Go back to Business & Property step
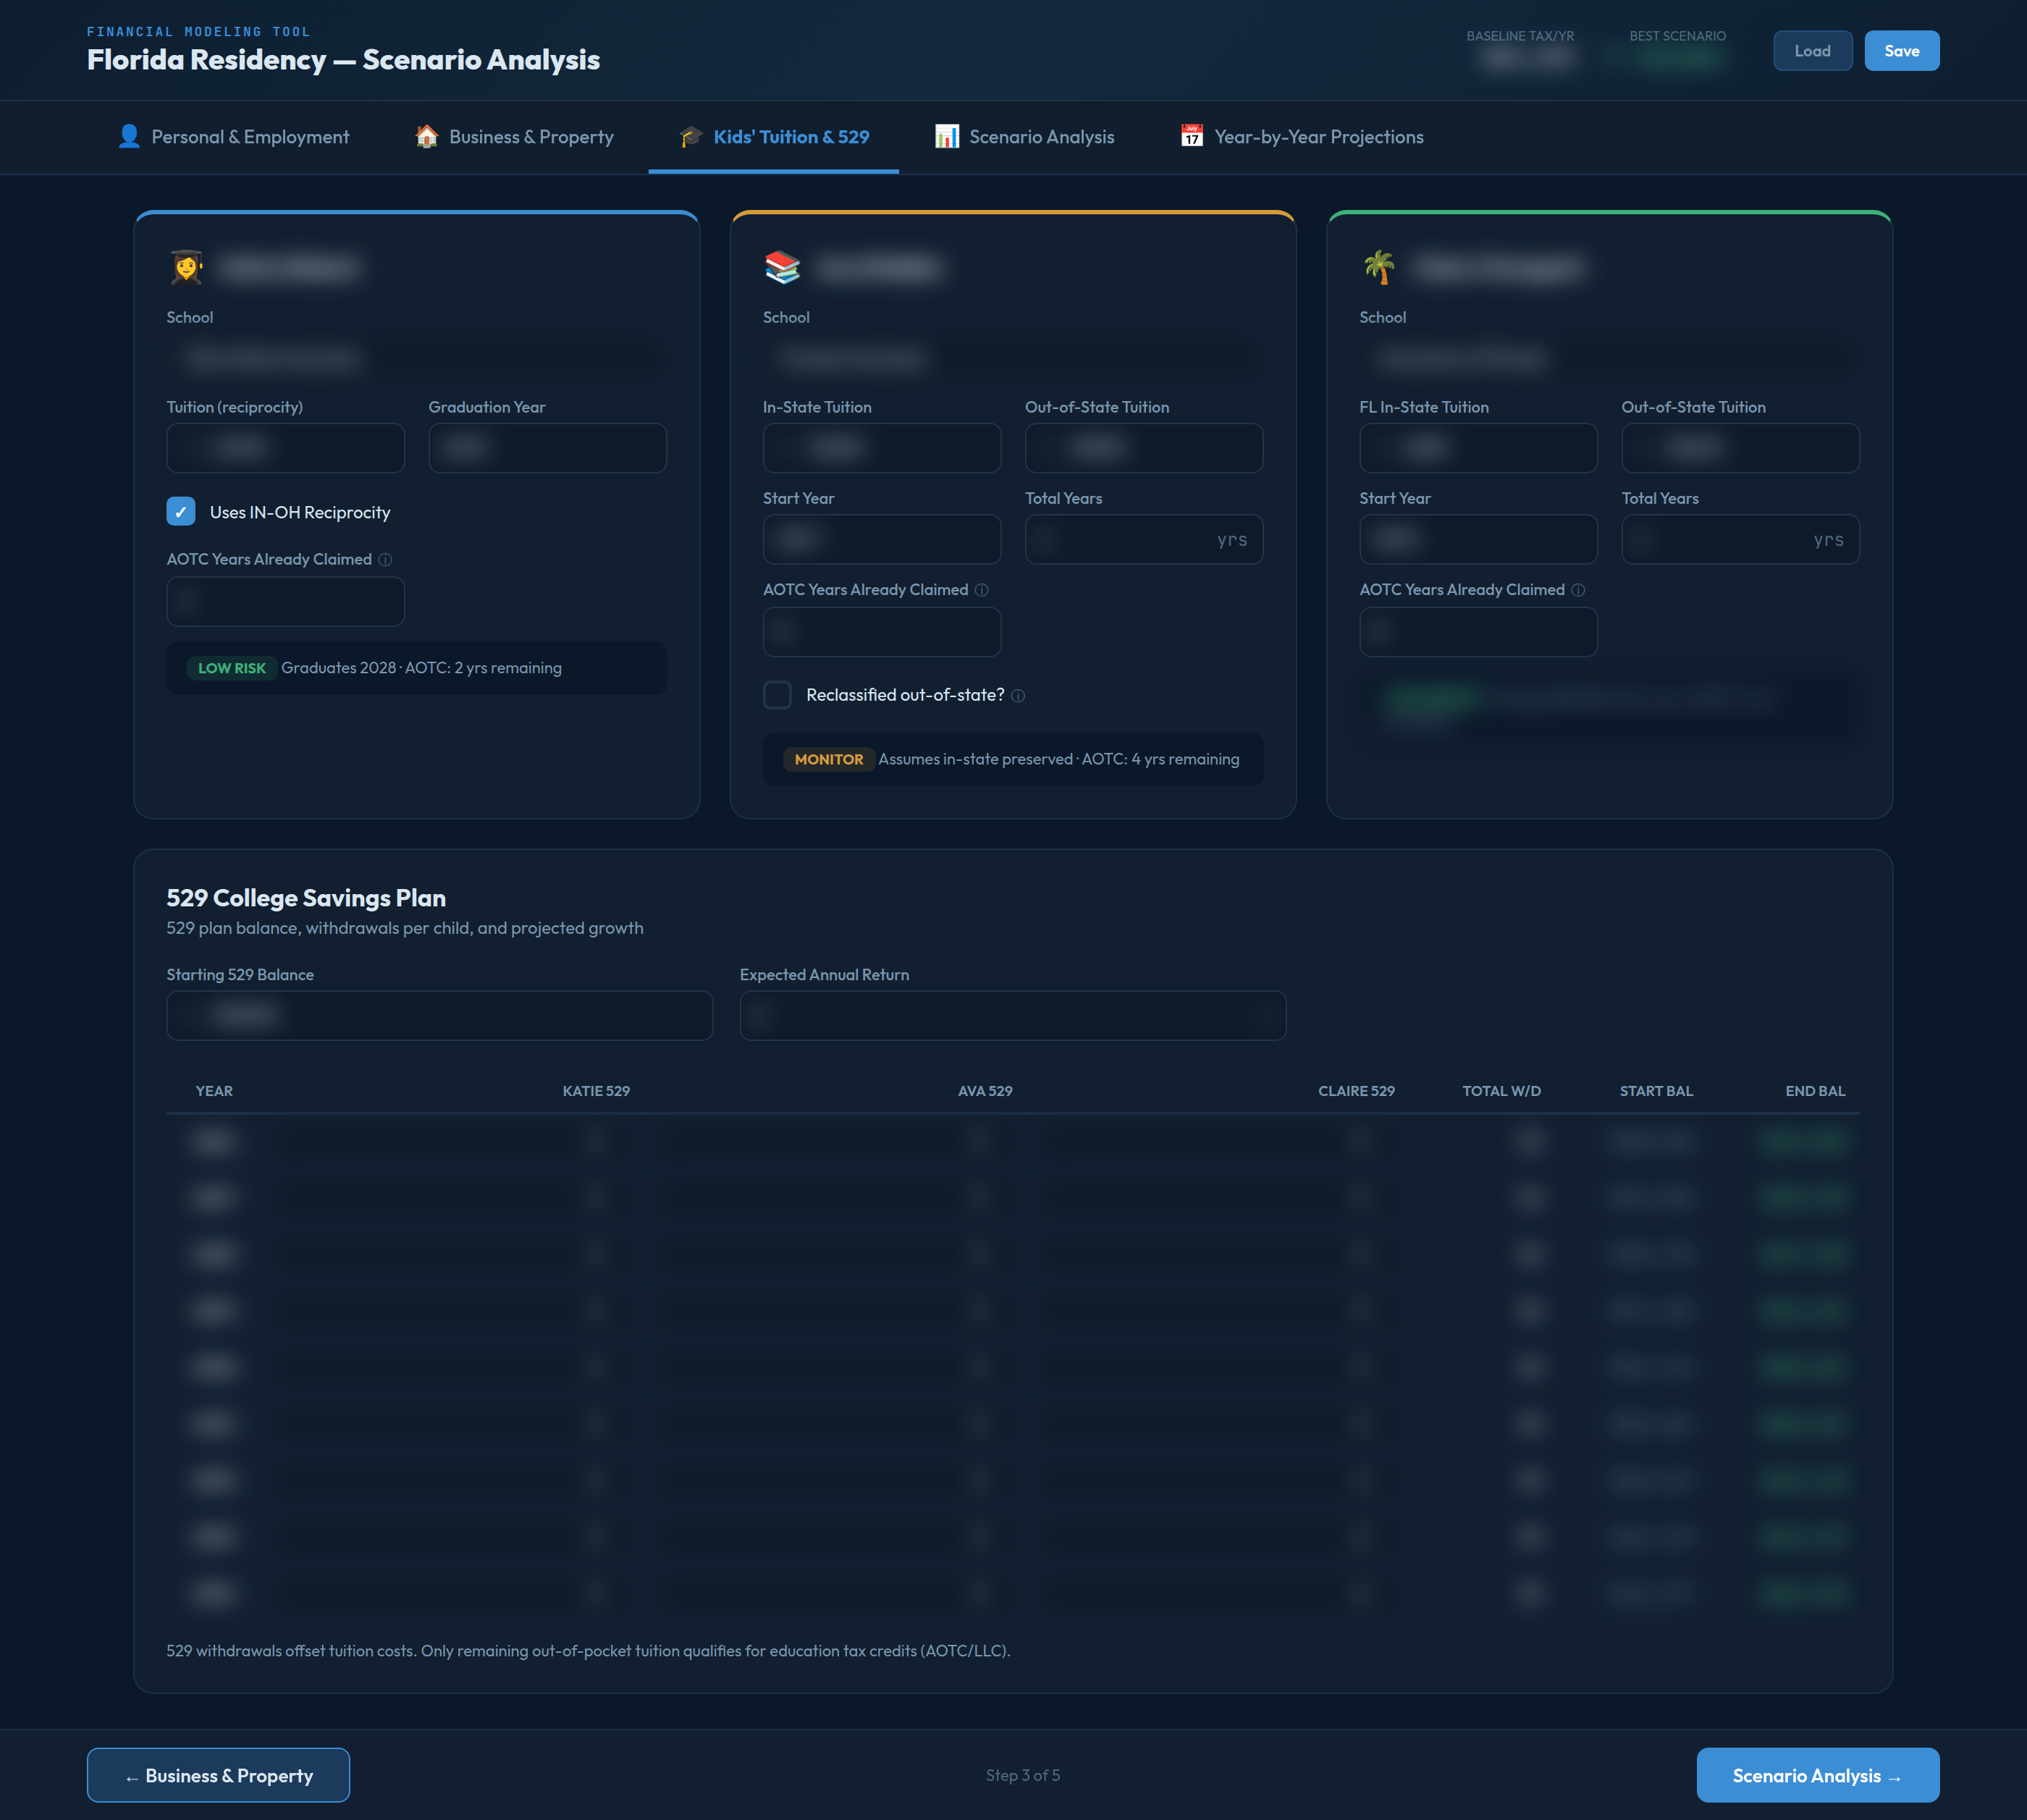 tap(218, 1775)
